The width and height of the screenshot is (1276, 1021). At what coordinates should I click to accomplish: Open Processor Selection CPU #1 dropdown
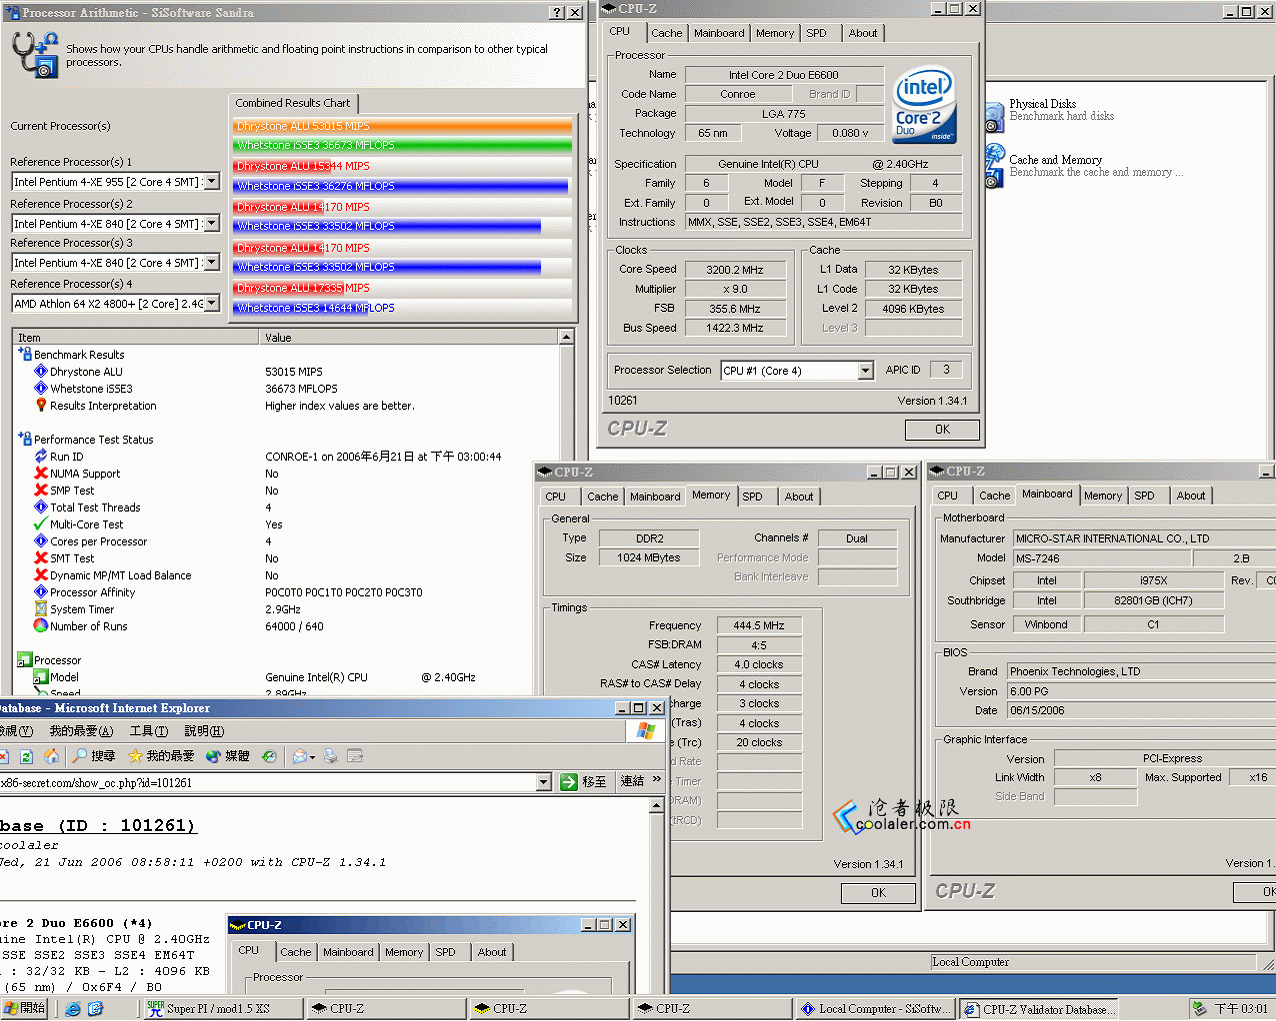coord(866,370)
